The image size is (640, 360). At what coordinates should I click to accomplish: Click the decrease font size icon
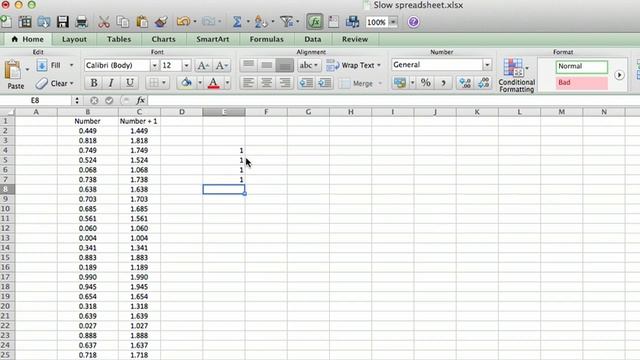(221, 65)
